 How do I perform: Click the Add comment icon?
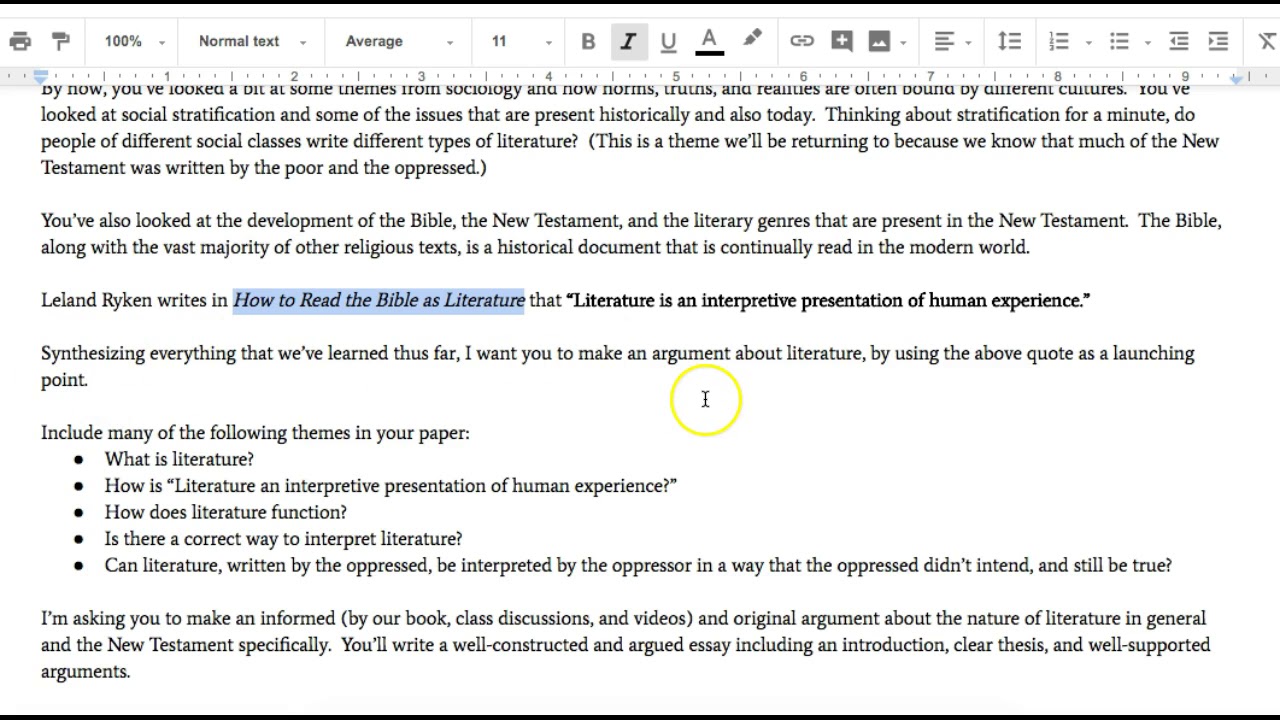tap(842, 41)
